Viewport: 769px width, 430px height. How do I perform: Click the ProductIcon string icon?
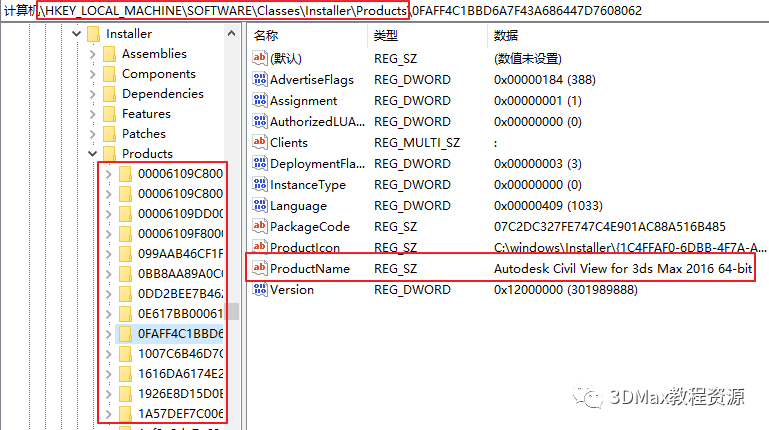260,247
